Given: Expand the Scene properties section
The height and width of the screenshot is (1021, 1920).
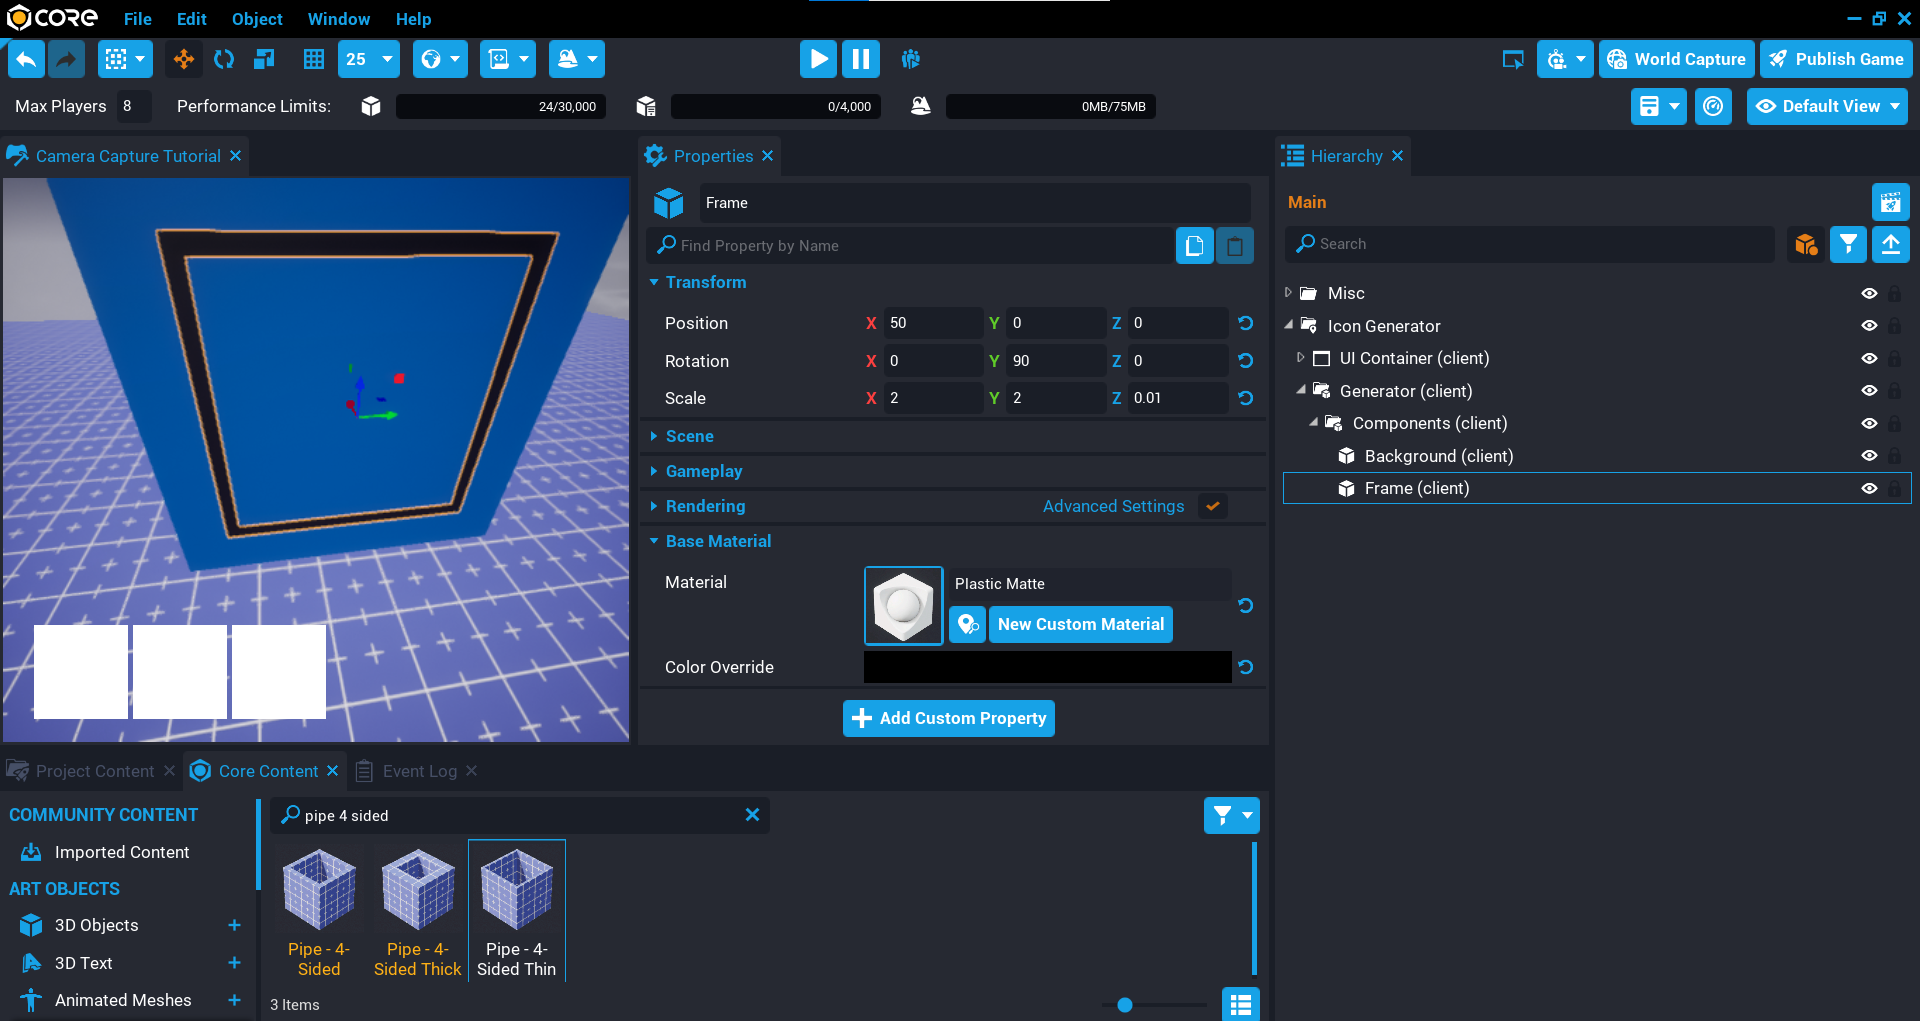Looking at the screenshot, I should click(x=689, y=436).
